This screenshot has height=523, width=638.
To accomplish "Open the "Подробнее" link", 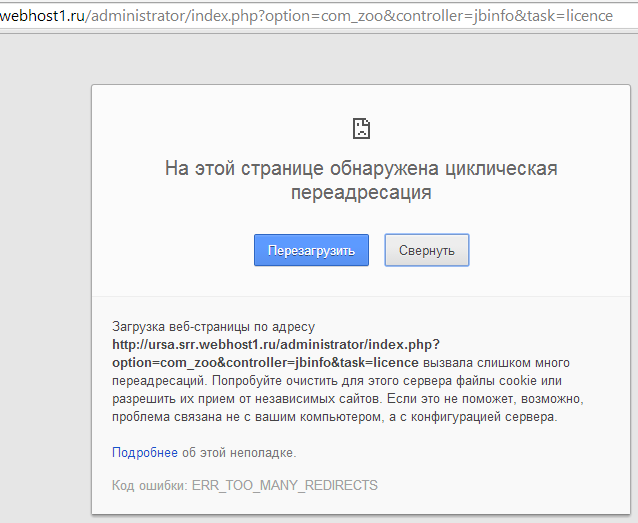I will 144,452.
